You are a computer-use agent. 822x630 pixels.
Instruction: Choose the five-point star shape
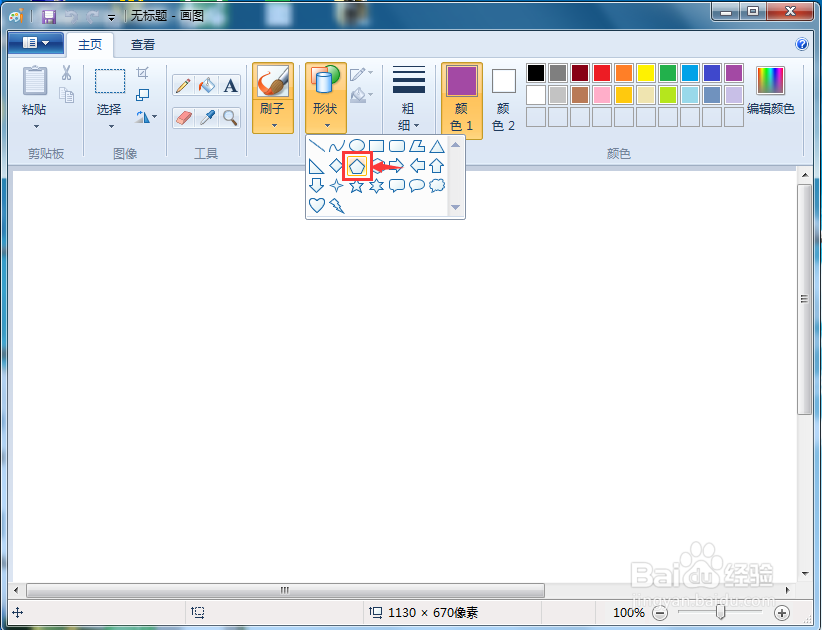click(356, 186)
